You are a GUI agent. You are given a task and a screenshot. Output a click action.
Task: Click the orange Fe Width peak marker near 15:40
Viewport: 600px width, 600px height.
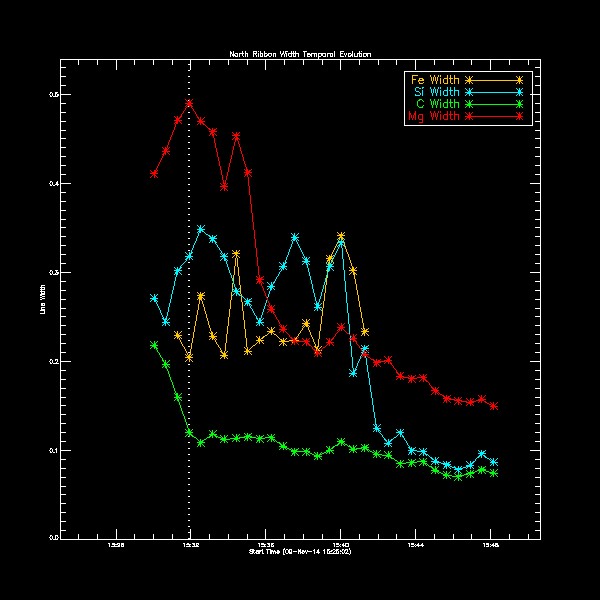tap(341, 236)
